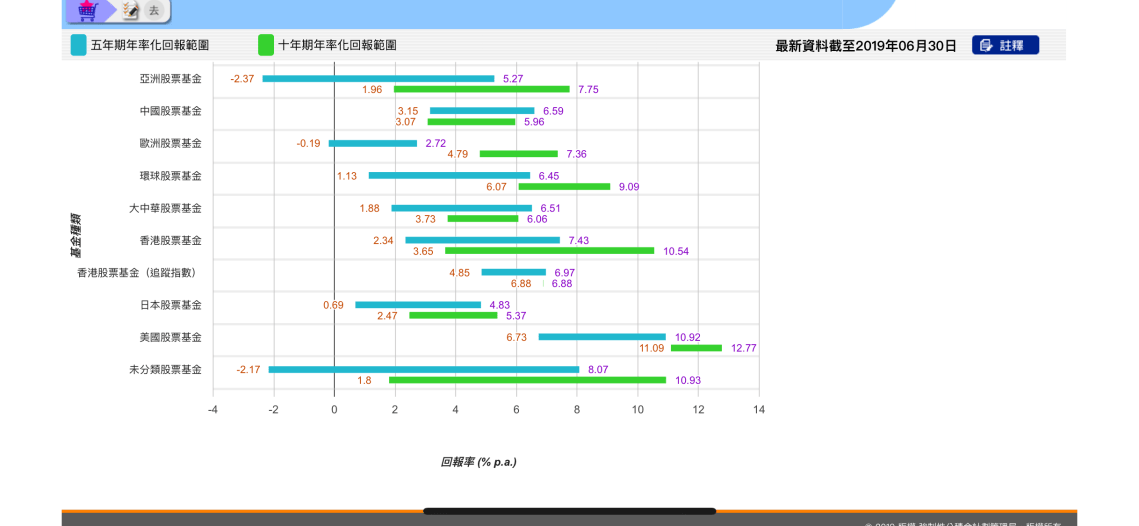
Task: Click the 五年期年率化回報範圍 legend label
Action: [150, 45]
